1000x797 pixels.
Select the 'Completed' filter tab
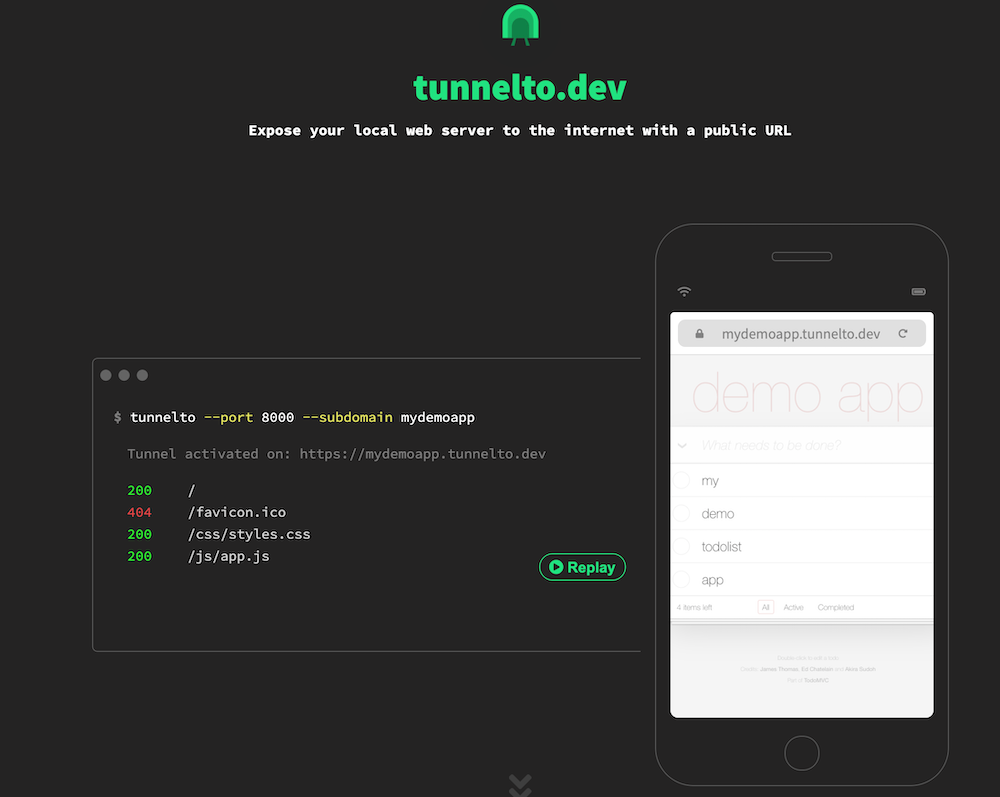[x=835, y=607]
